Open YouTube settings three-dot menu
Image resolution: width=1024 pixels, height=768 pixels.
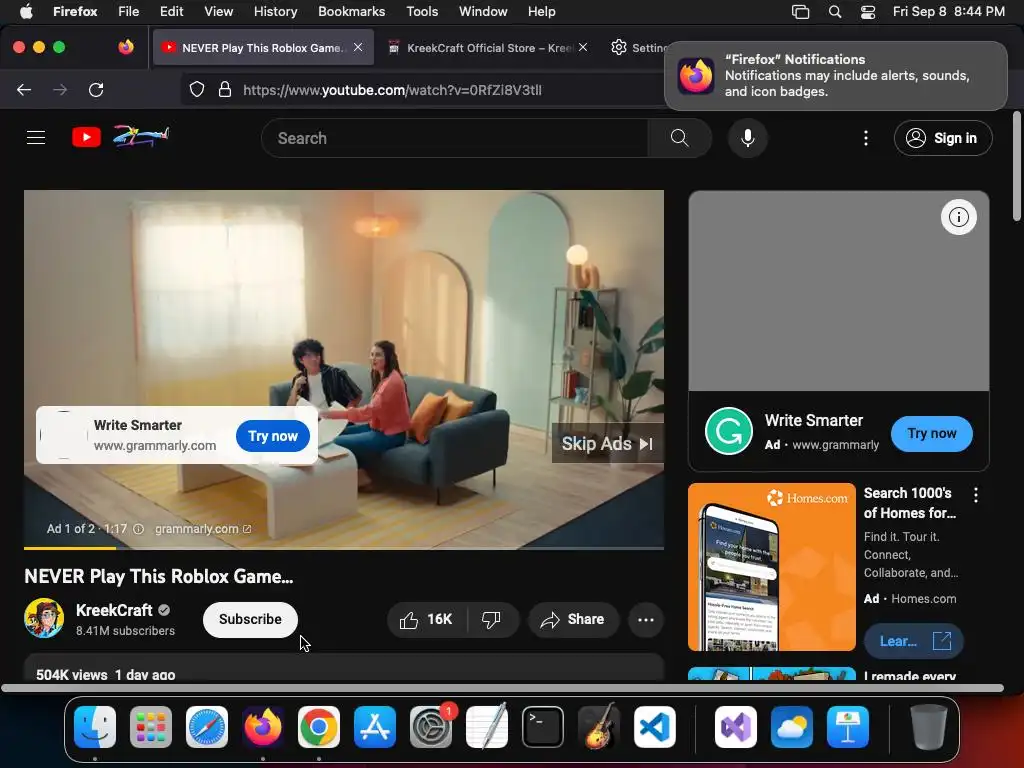tap(866, 138)
